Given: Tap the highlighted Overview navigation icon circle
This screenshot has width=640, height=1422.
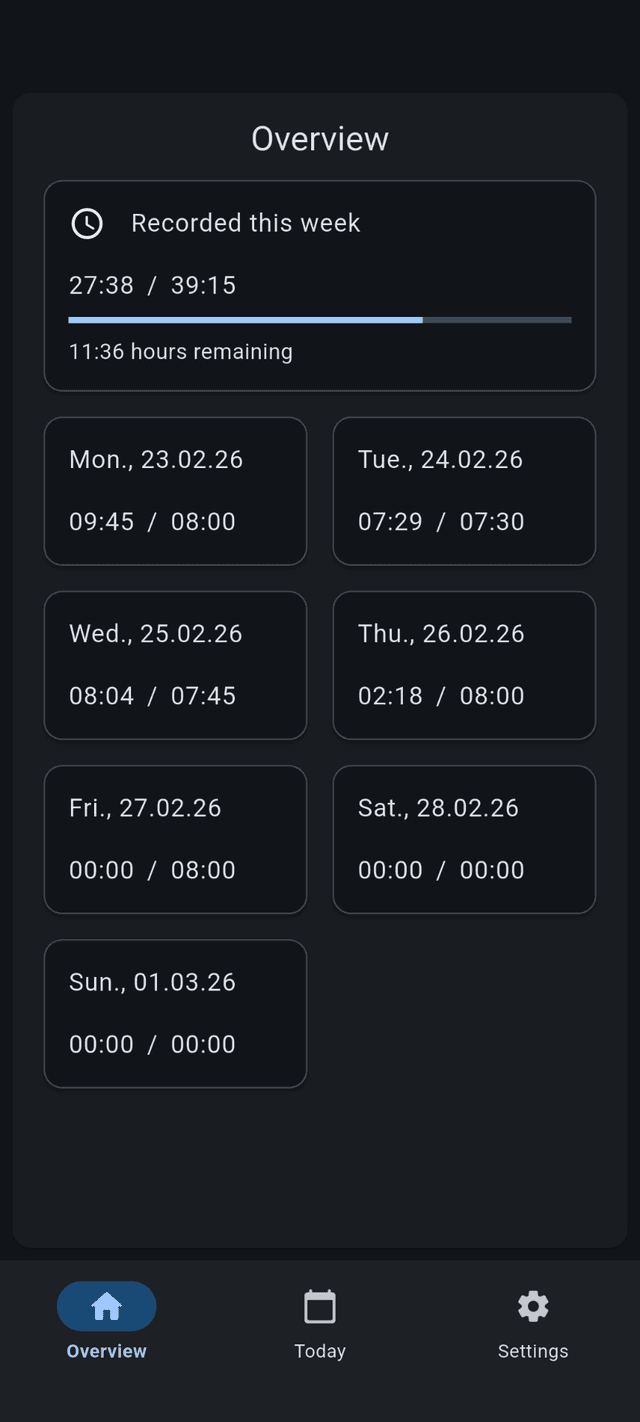Looking at the screenshot, I should 106,1305.
